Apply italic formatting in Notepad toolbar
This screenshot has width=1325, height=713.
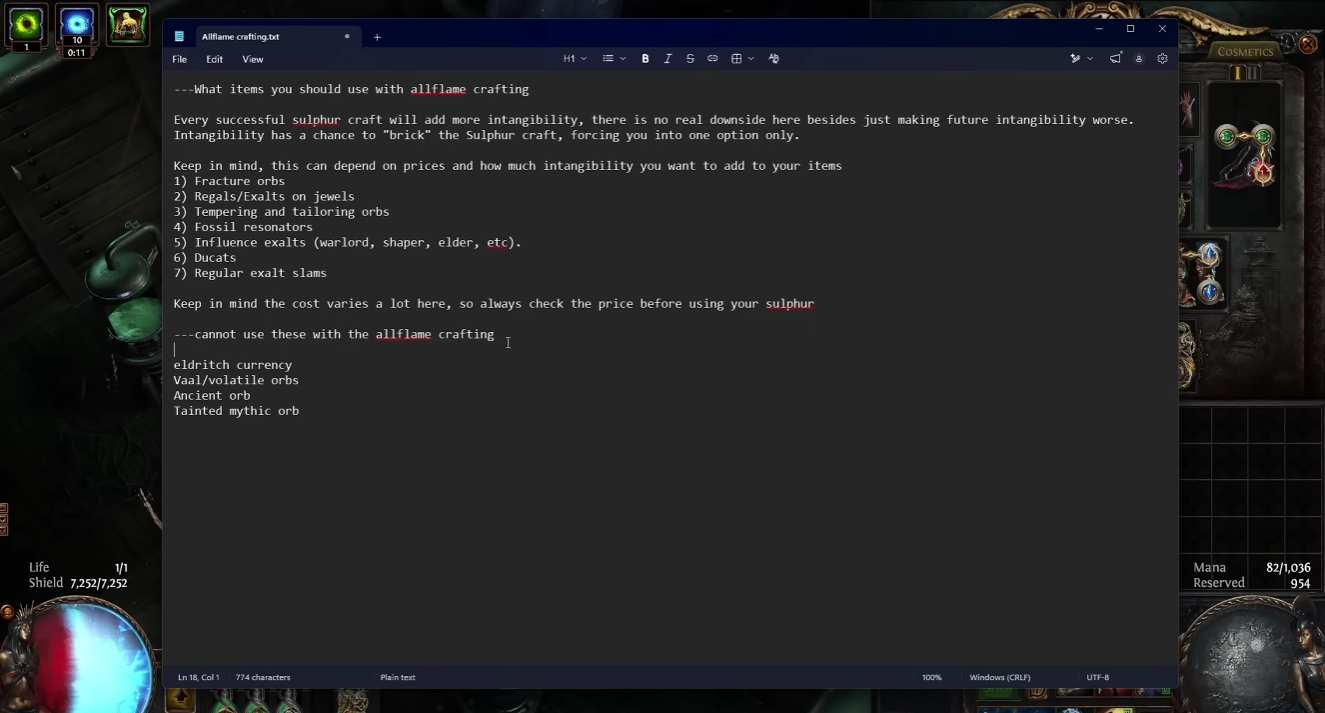click(668, 59)
